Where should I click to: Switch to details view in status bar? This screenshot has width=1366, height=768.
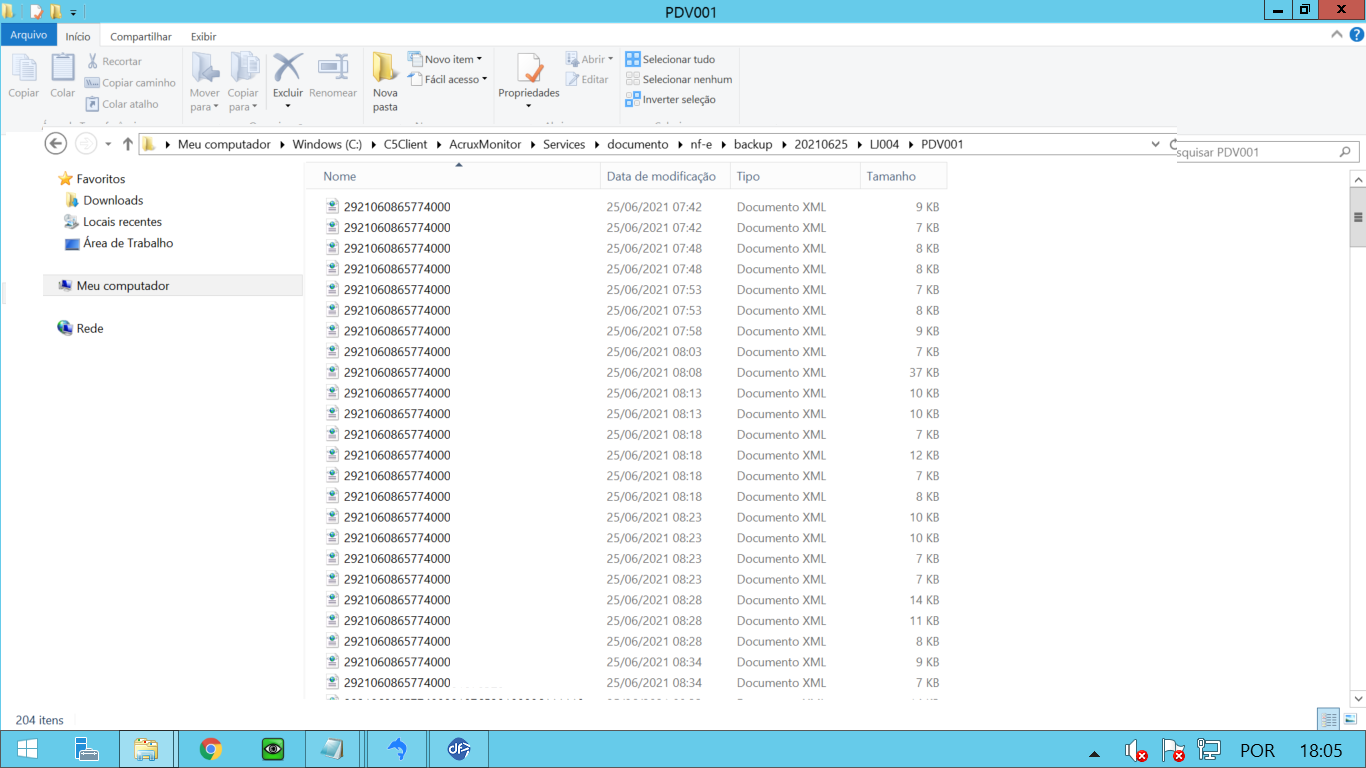pyautogui.click(x=1329, y=718)
